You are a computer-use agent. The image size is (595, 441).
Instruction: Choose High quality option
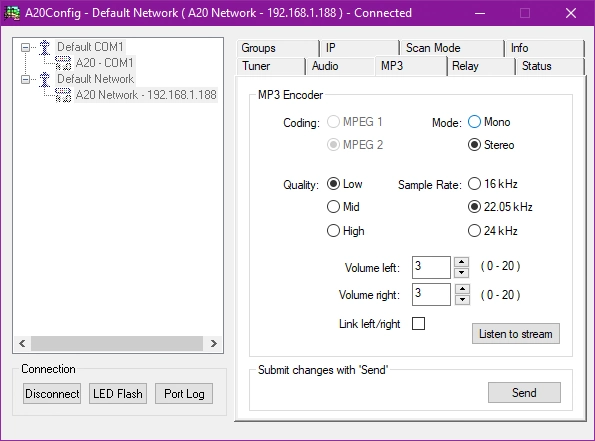333,231
